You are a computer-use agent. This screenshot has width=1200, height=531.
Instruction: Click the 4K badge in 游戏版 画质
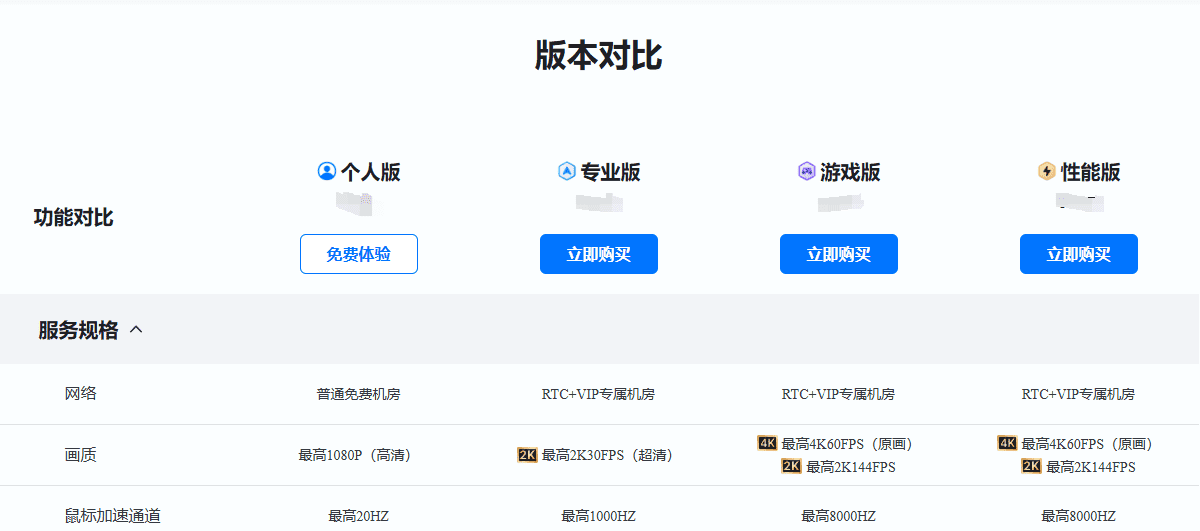point(767,443)
